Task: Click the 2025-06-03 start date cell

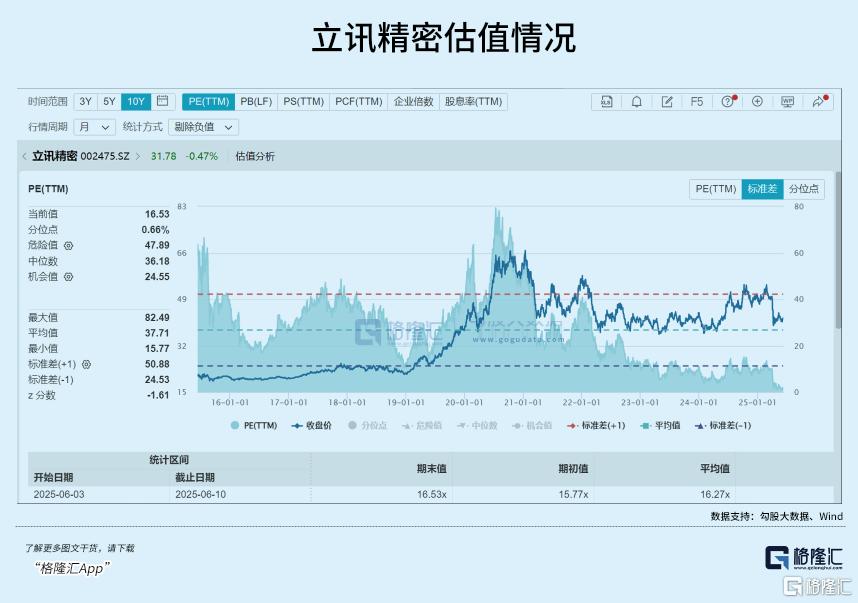Action: coord(59,495)
